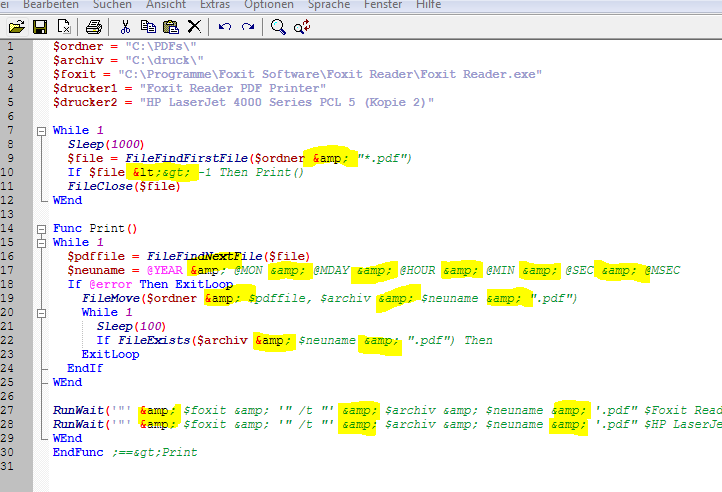Undo the last edit
722x492 pixels.
(x=225, y=26)
